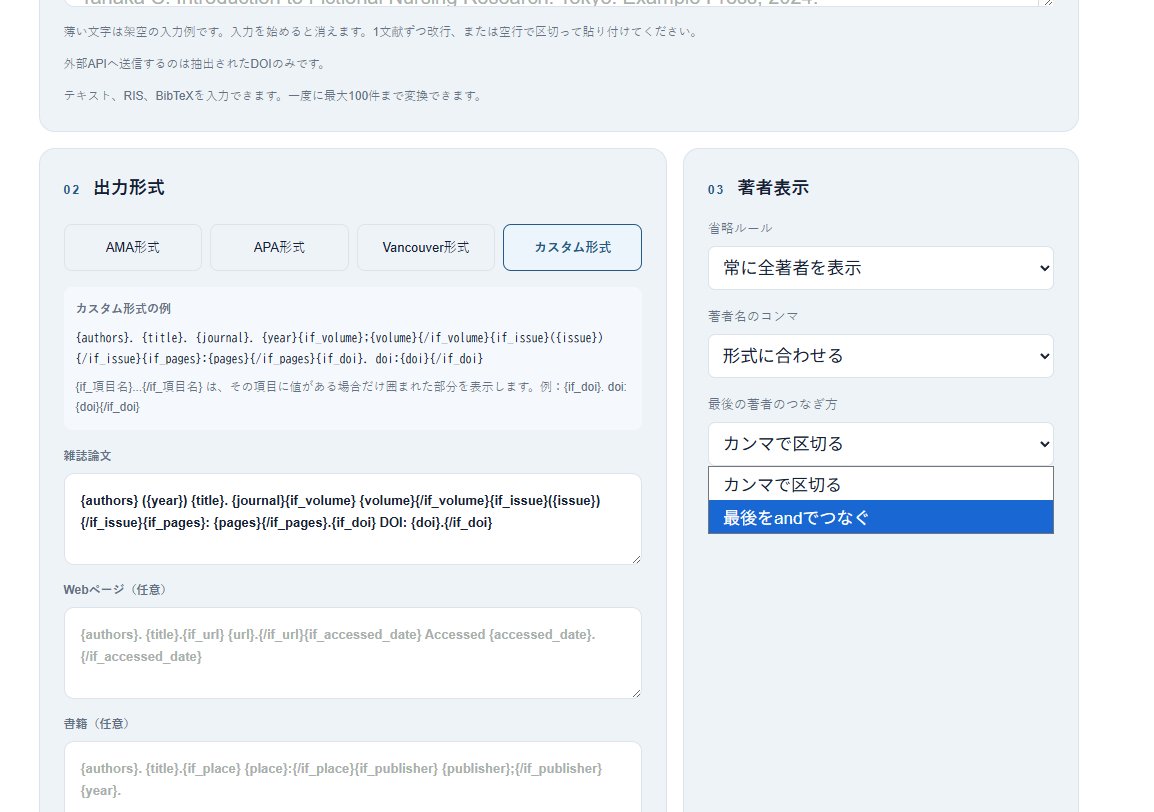Click into the 書籍 template textarea
Viewport: 1154px width, 812px height.
(353, 777)
